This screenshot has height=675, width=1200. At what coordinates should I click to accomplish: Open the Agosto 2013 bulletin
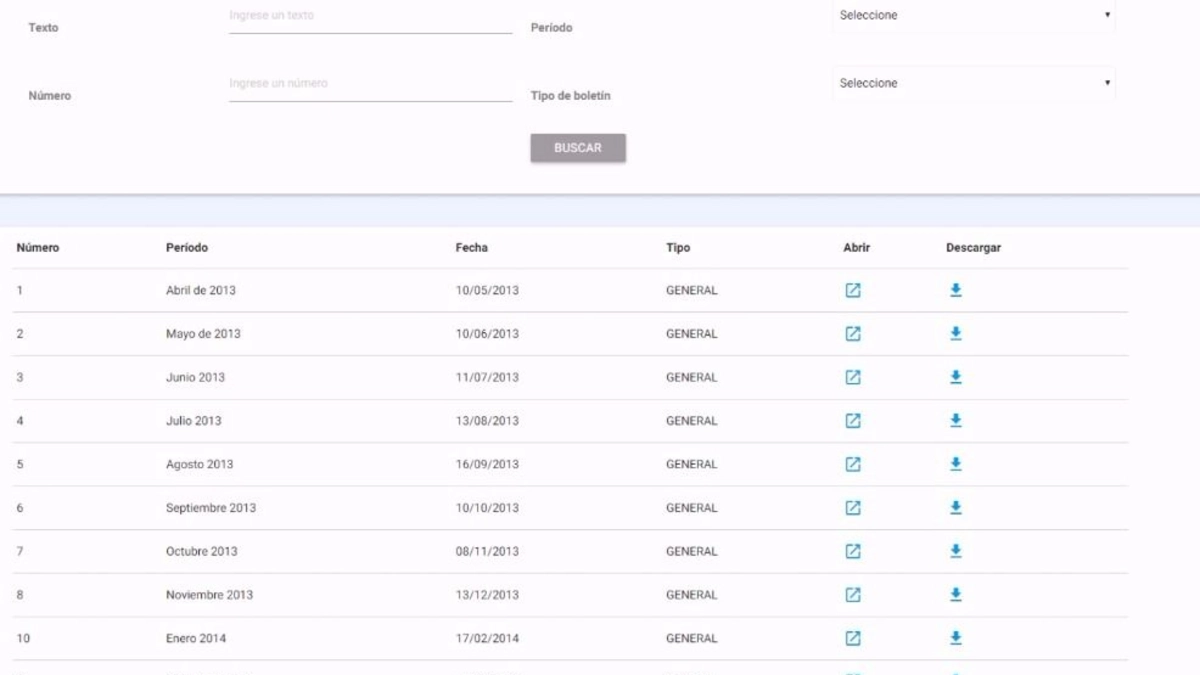point(853,464)
